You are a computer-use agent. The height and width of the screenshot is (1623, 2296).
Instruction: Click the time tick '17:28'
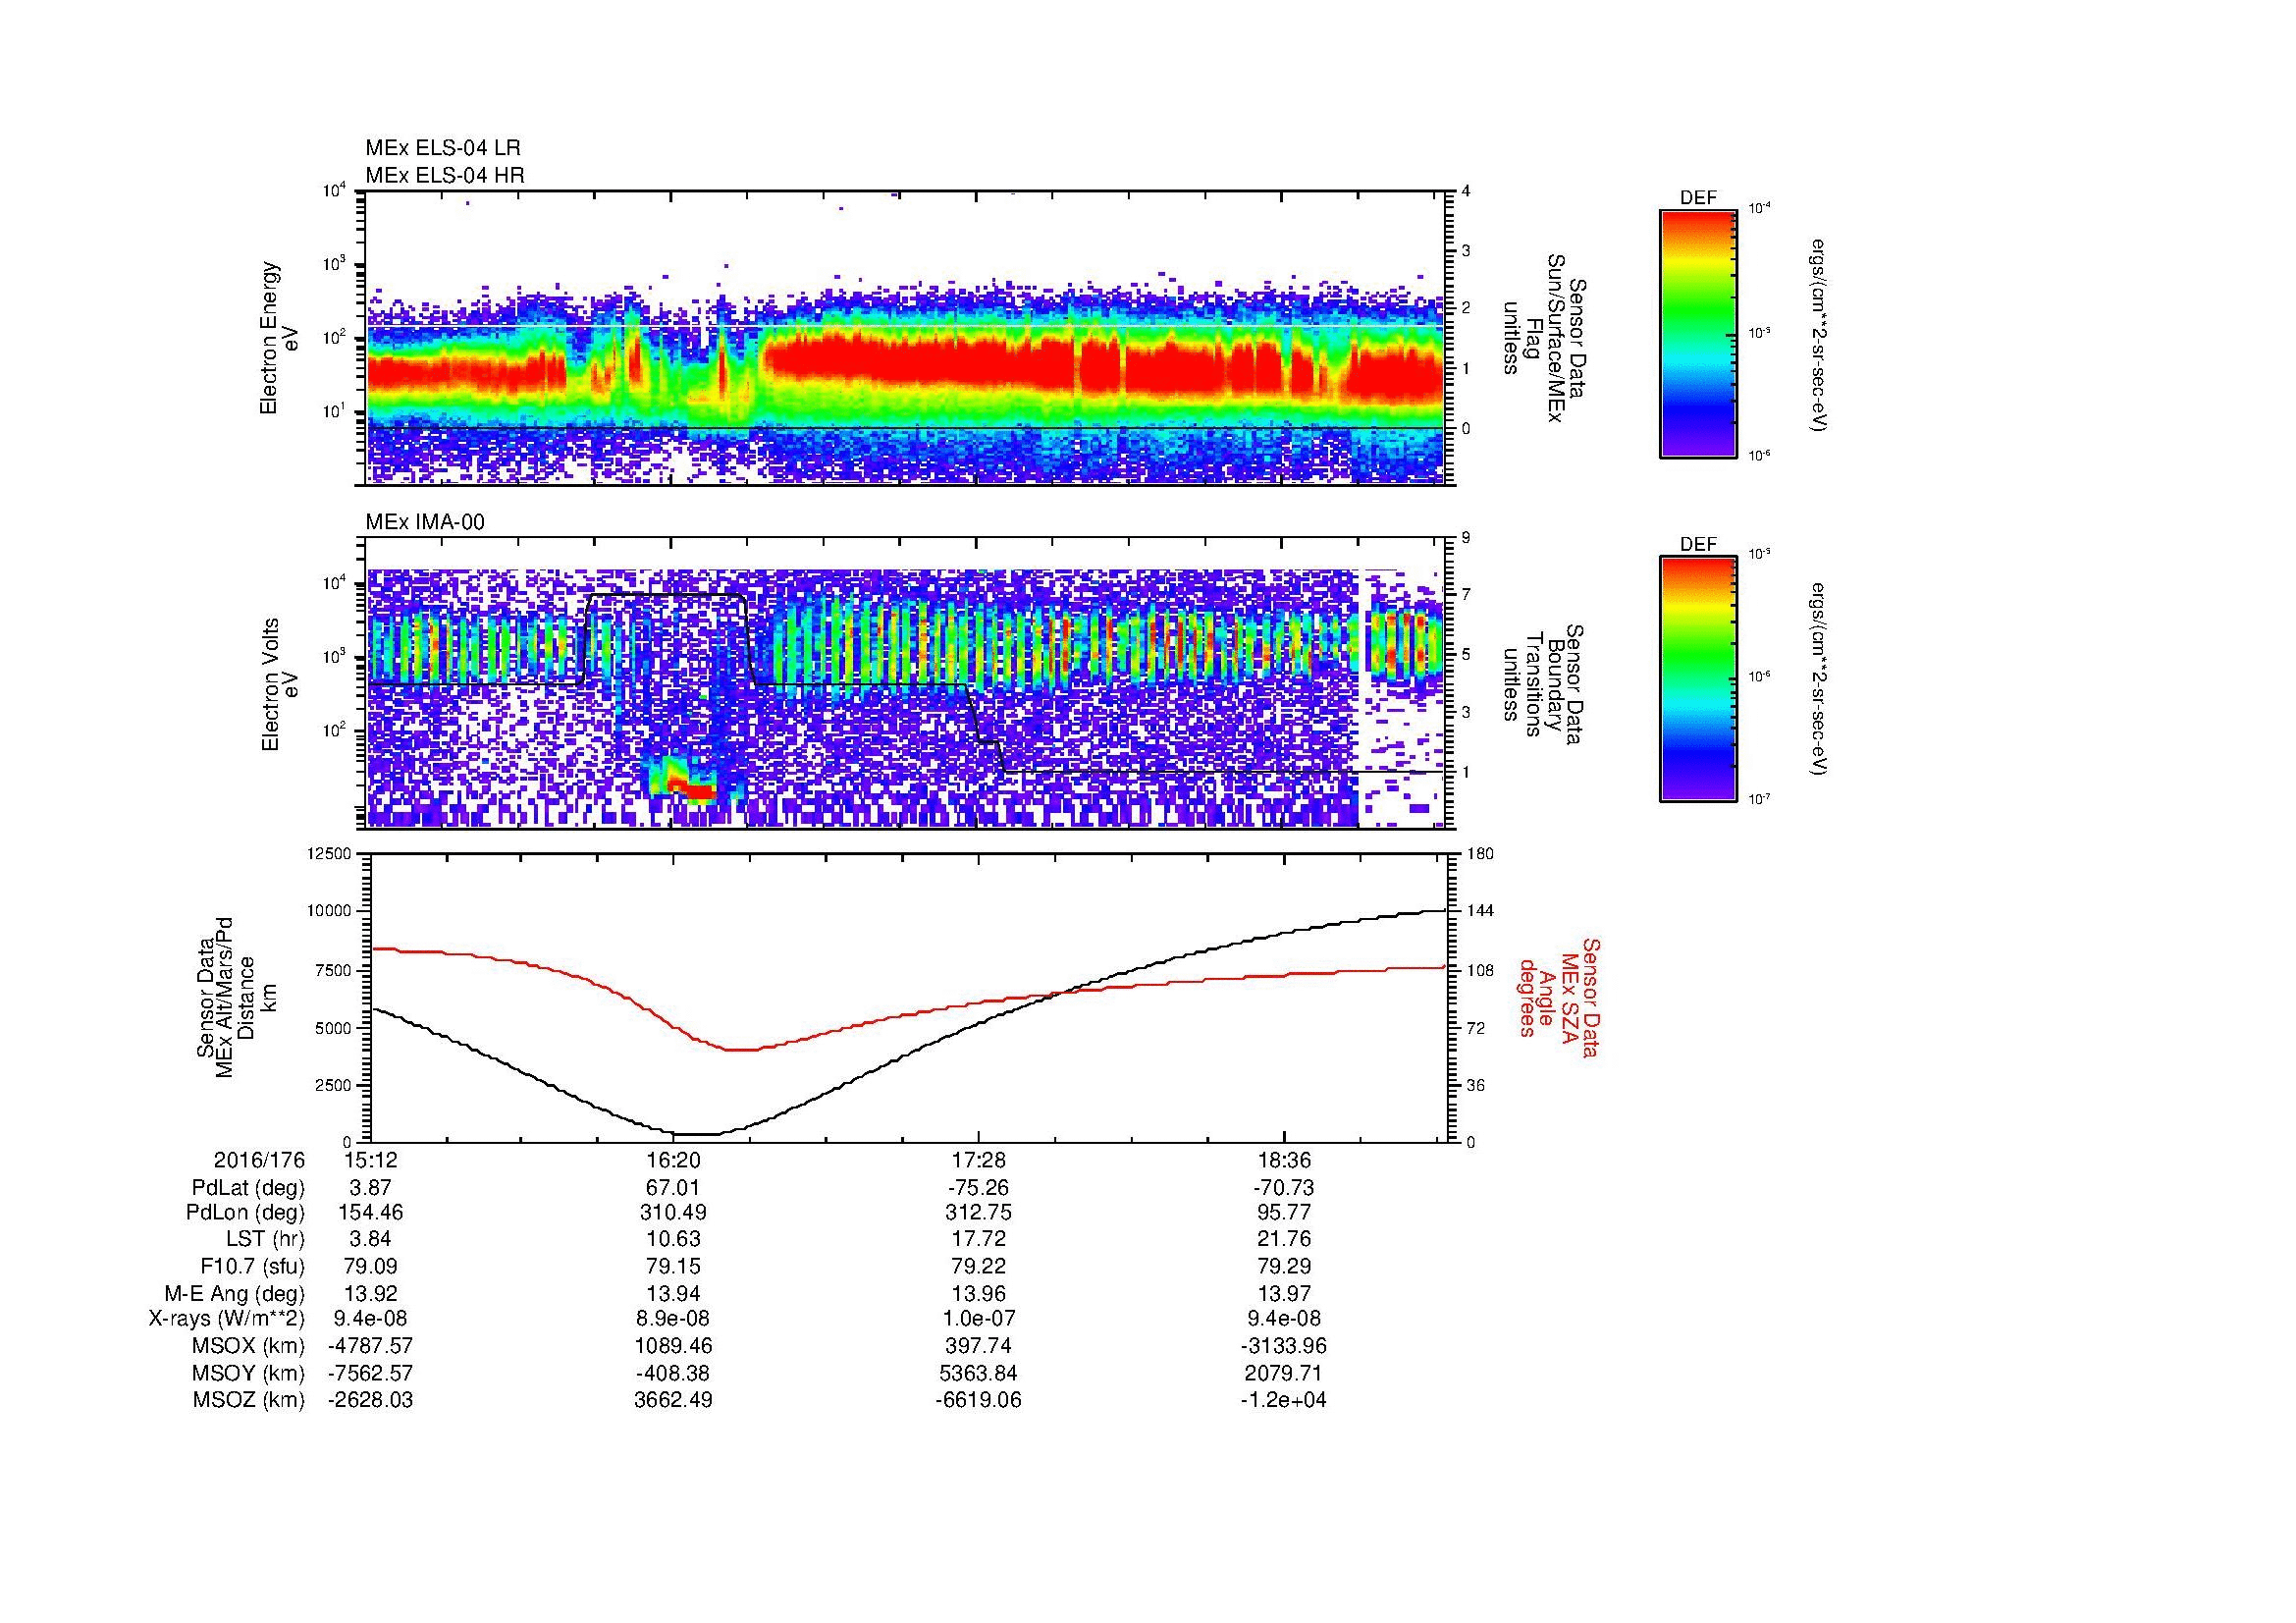978,1161
